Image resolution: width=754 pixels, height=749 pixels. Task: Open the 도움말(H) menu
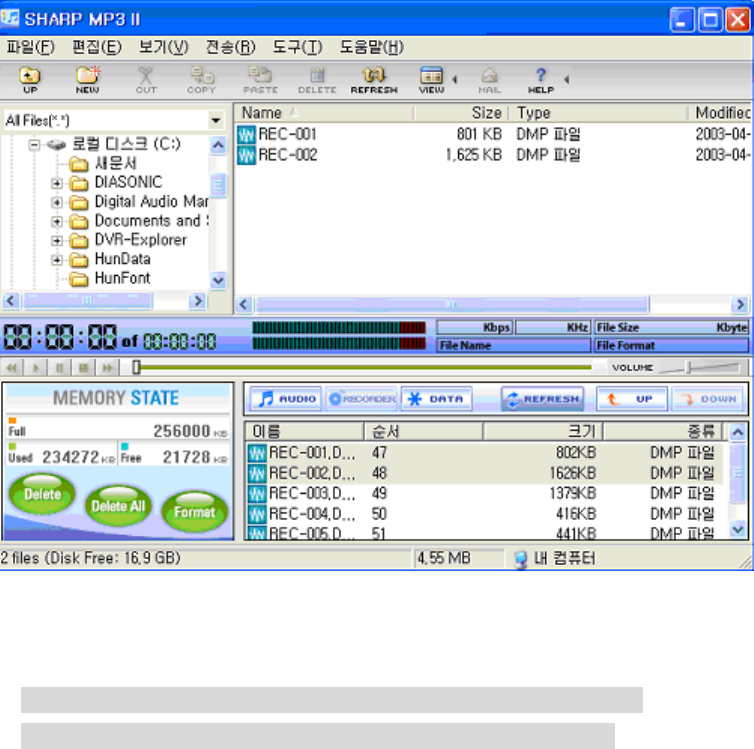pos(371,47)
